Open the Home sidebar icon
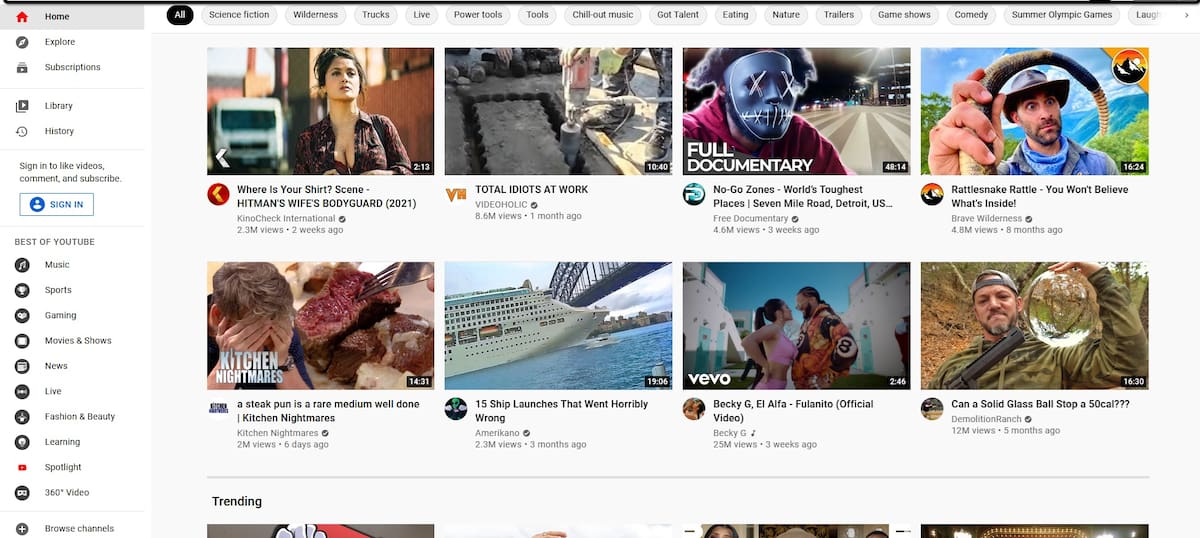Viewport: 1200px width, 538px height. 22,17
